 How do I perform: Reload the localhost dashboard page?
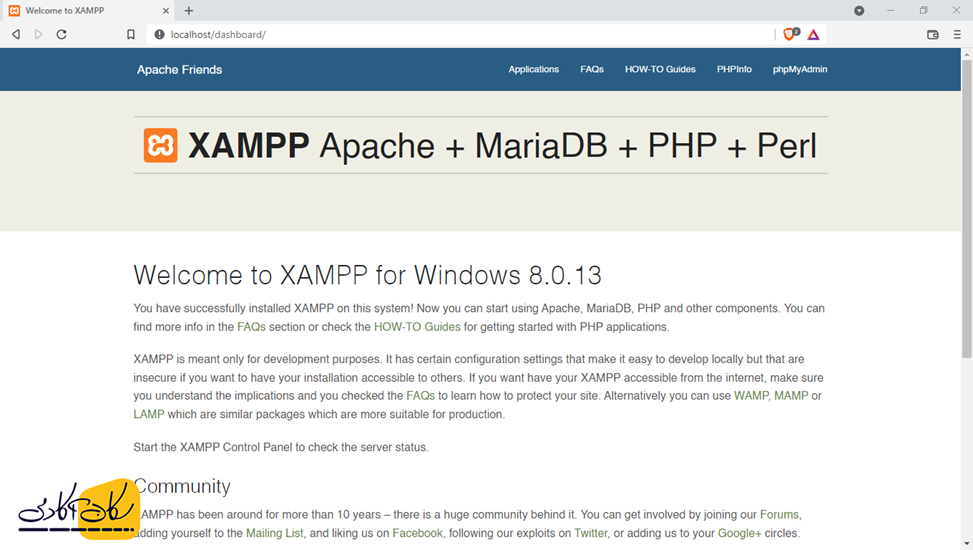[61, 35]
